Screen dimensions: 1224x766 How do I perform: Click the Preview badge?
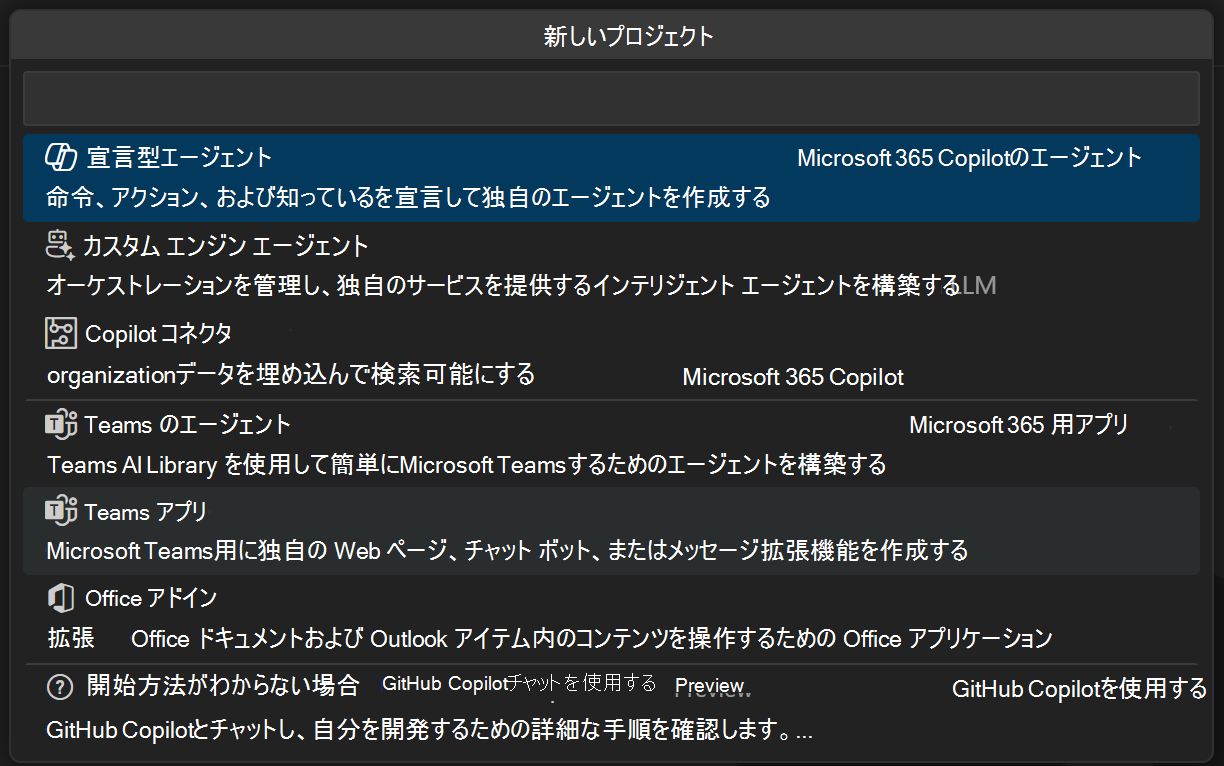[x=710, y=686]
